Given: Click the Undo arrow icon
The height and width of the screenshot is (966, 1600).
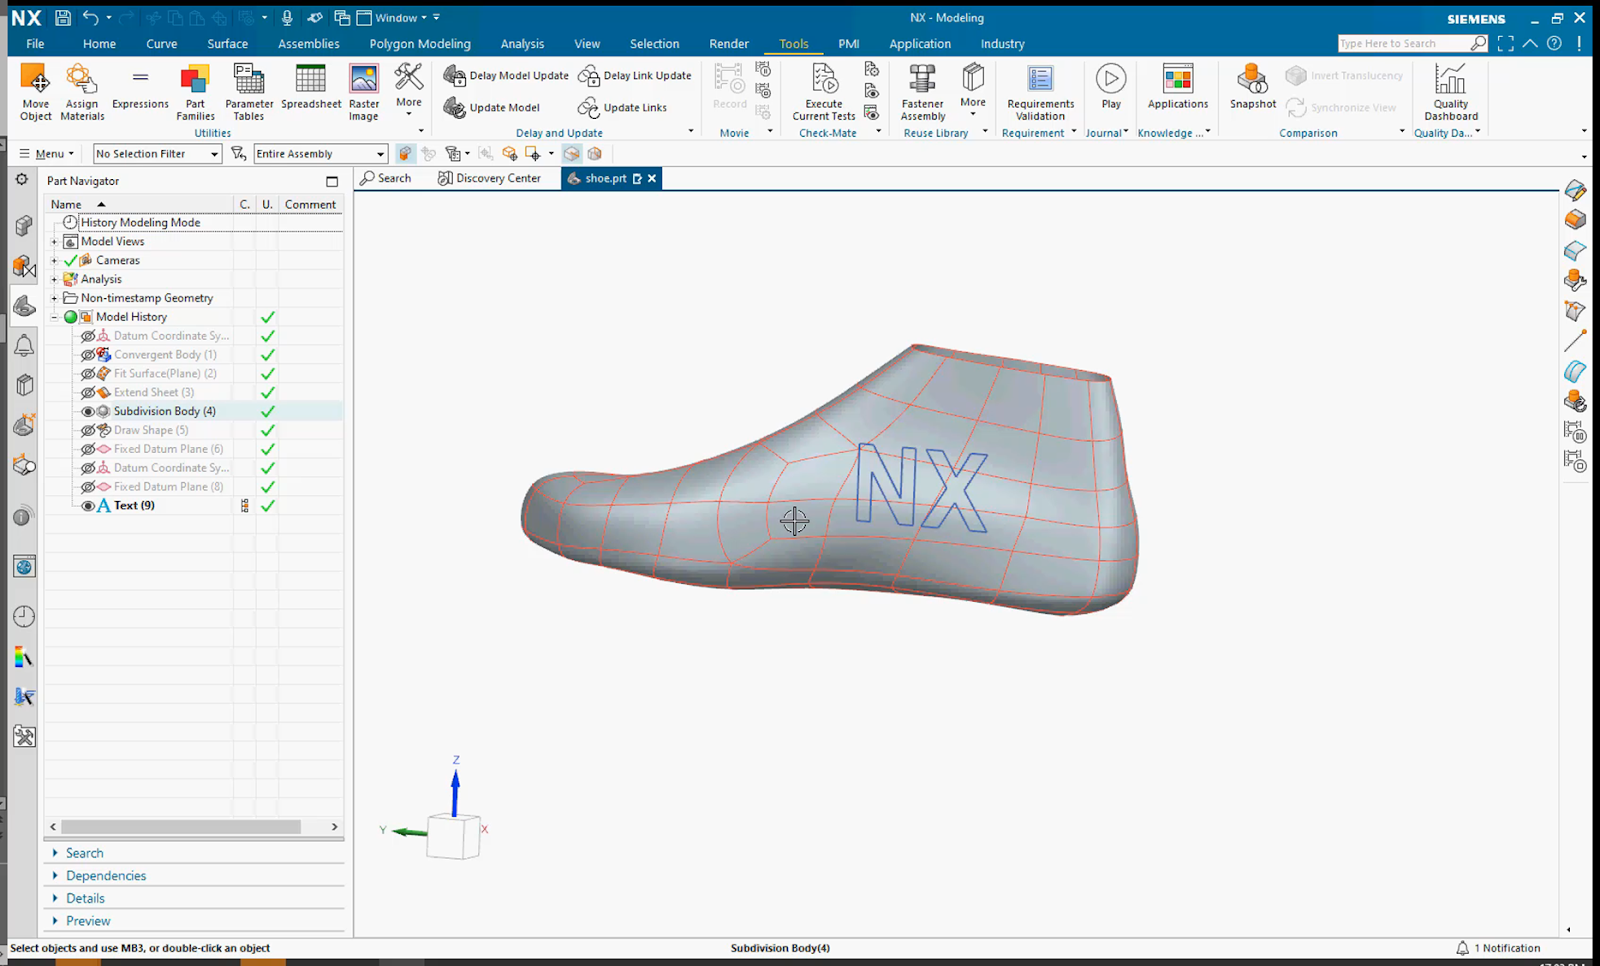Looking at the screenshot, I should coord(91,18).
